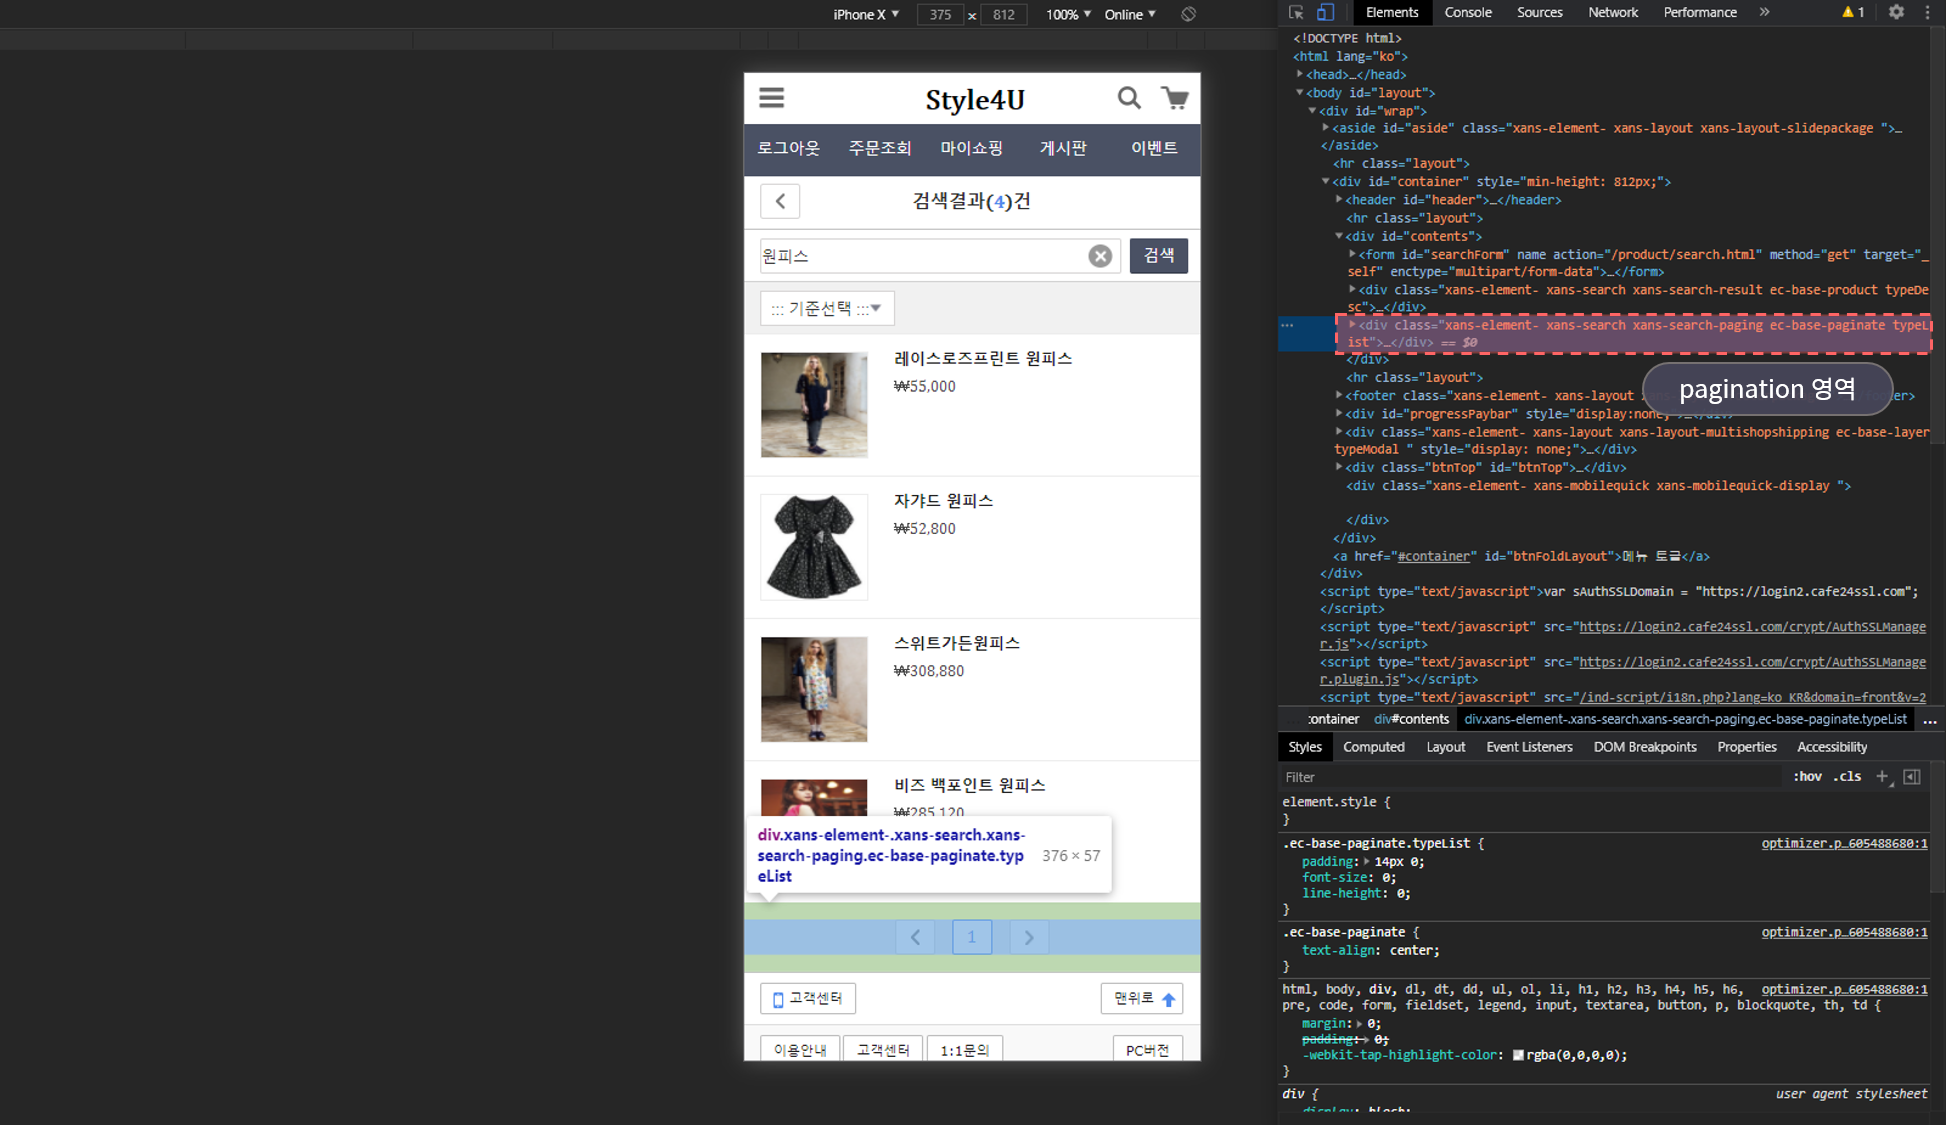
Task: Toggle the device toolbar icon
Action: click(1325, 13)
